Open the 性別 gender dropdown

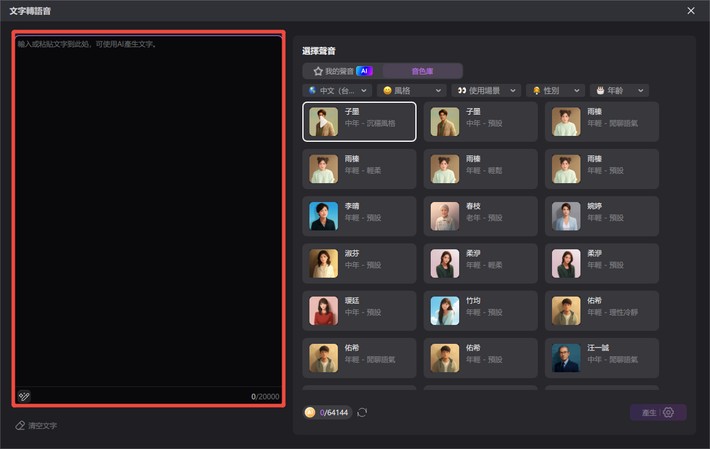click(x=556, y=91)
